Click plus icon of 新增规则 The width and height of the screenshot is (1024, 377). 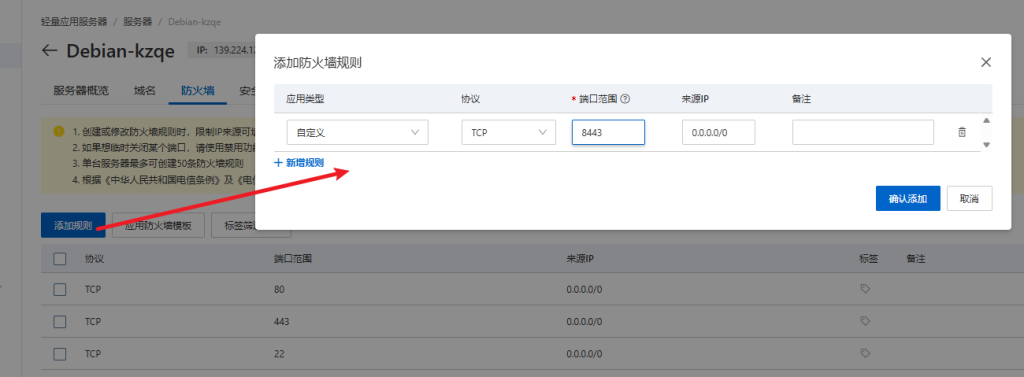(x=278, y=163)
